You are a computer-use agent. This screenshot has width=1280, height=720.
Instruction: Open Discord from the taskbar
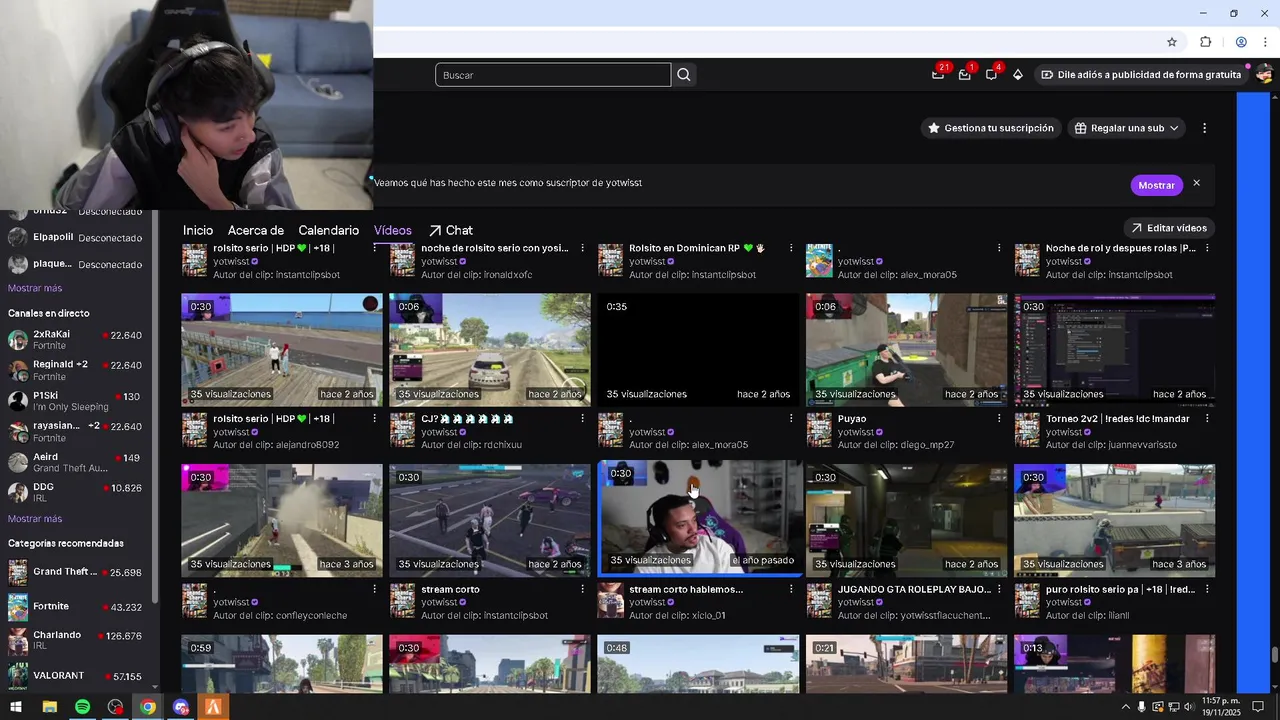[x=181, y=707]
